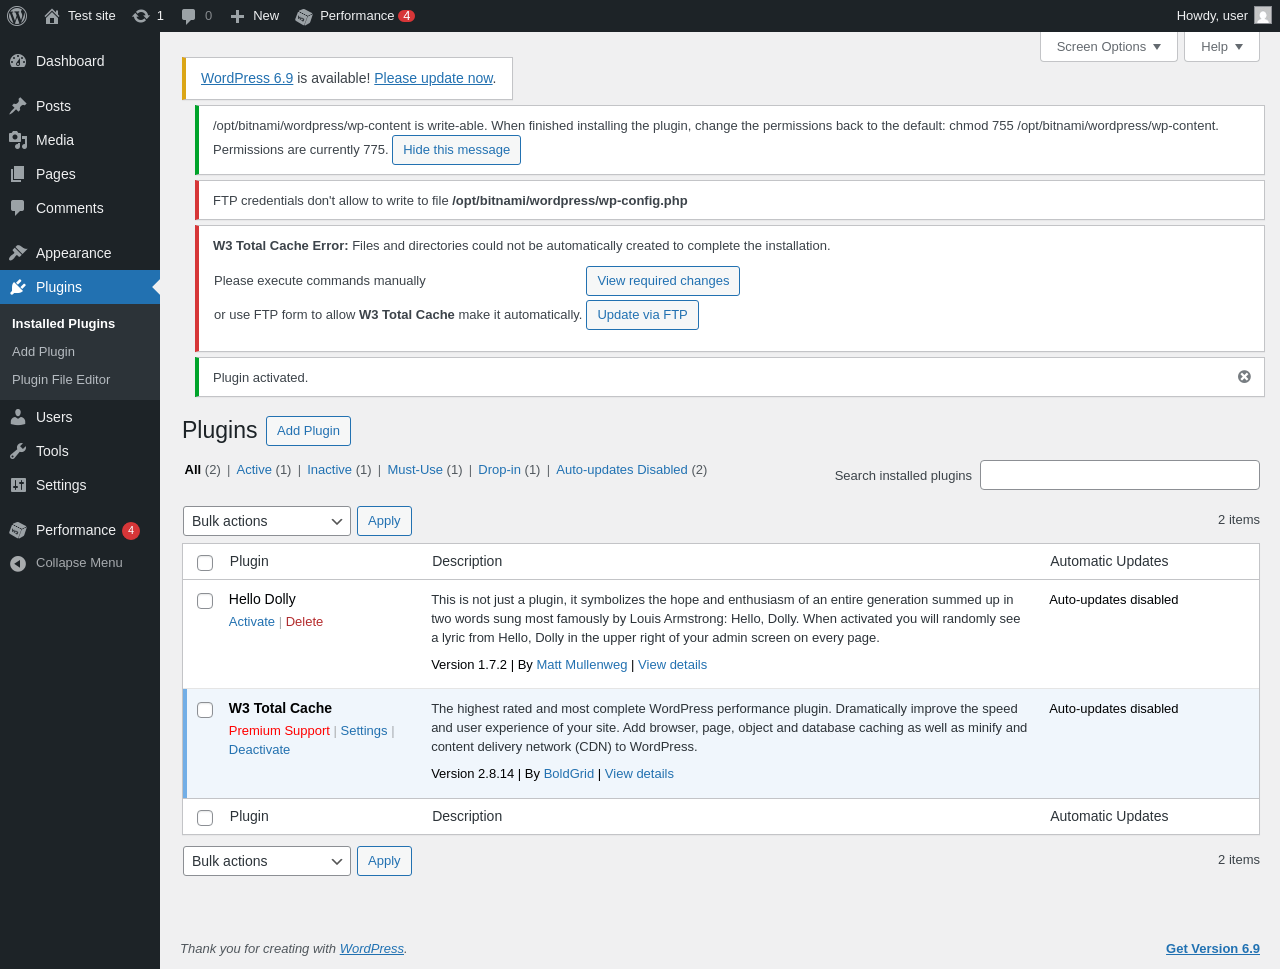
Task: Filter plugins by Inactive
Action: tap(329, 470)
